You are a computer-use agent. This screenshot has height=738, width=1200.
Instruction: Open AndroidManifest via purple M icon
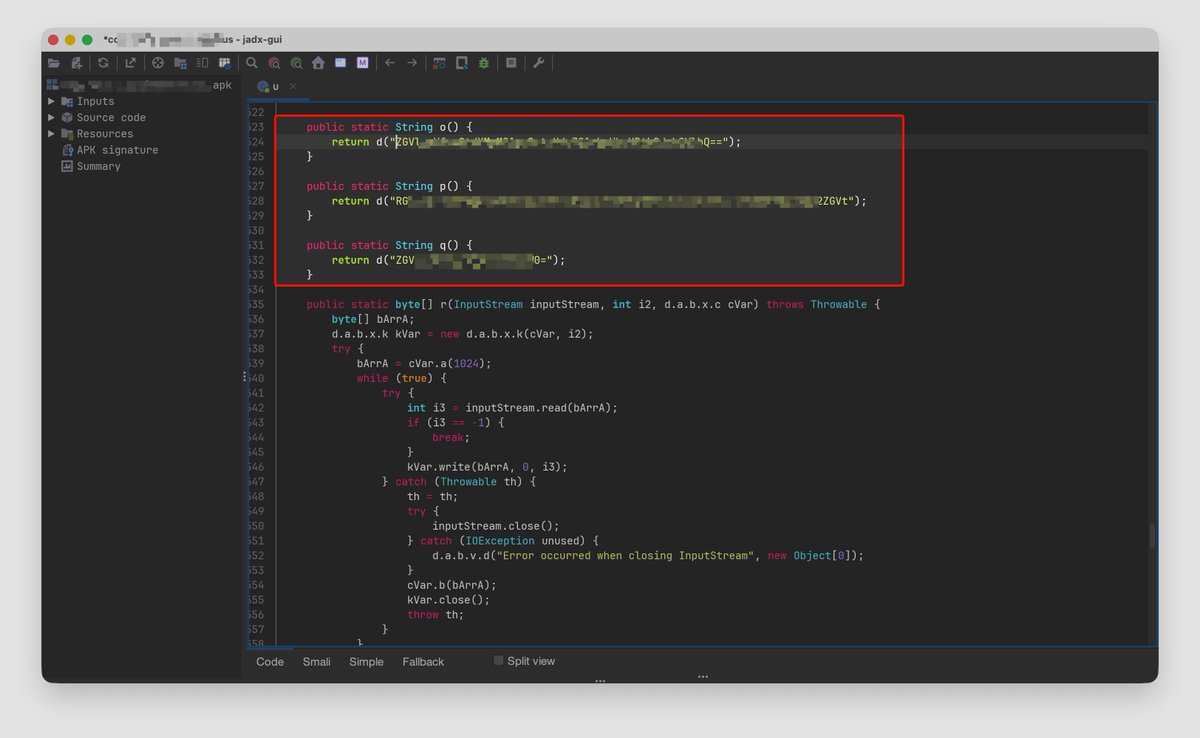coord(362,63)
